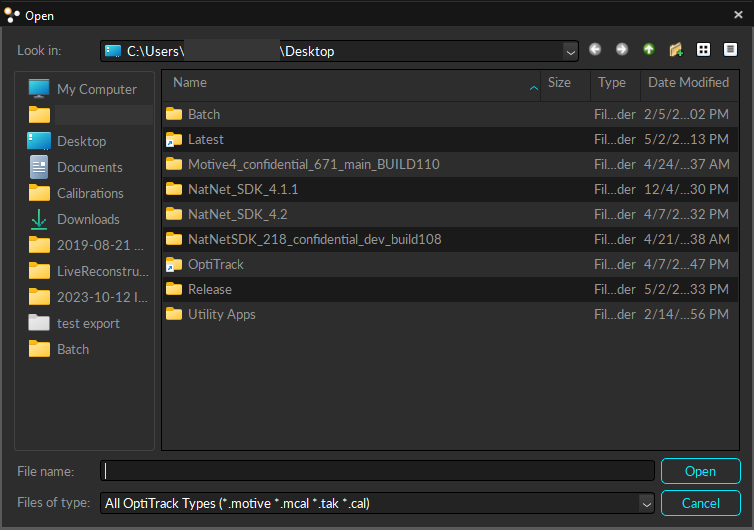754x530 pixels.
Task: Open Downloads from the sidebar
Action: [88, 219]
